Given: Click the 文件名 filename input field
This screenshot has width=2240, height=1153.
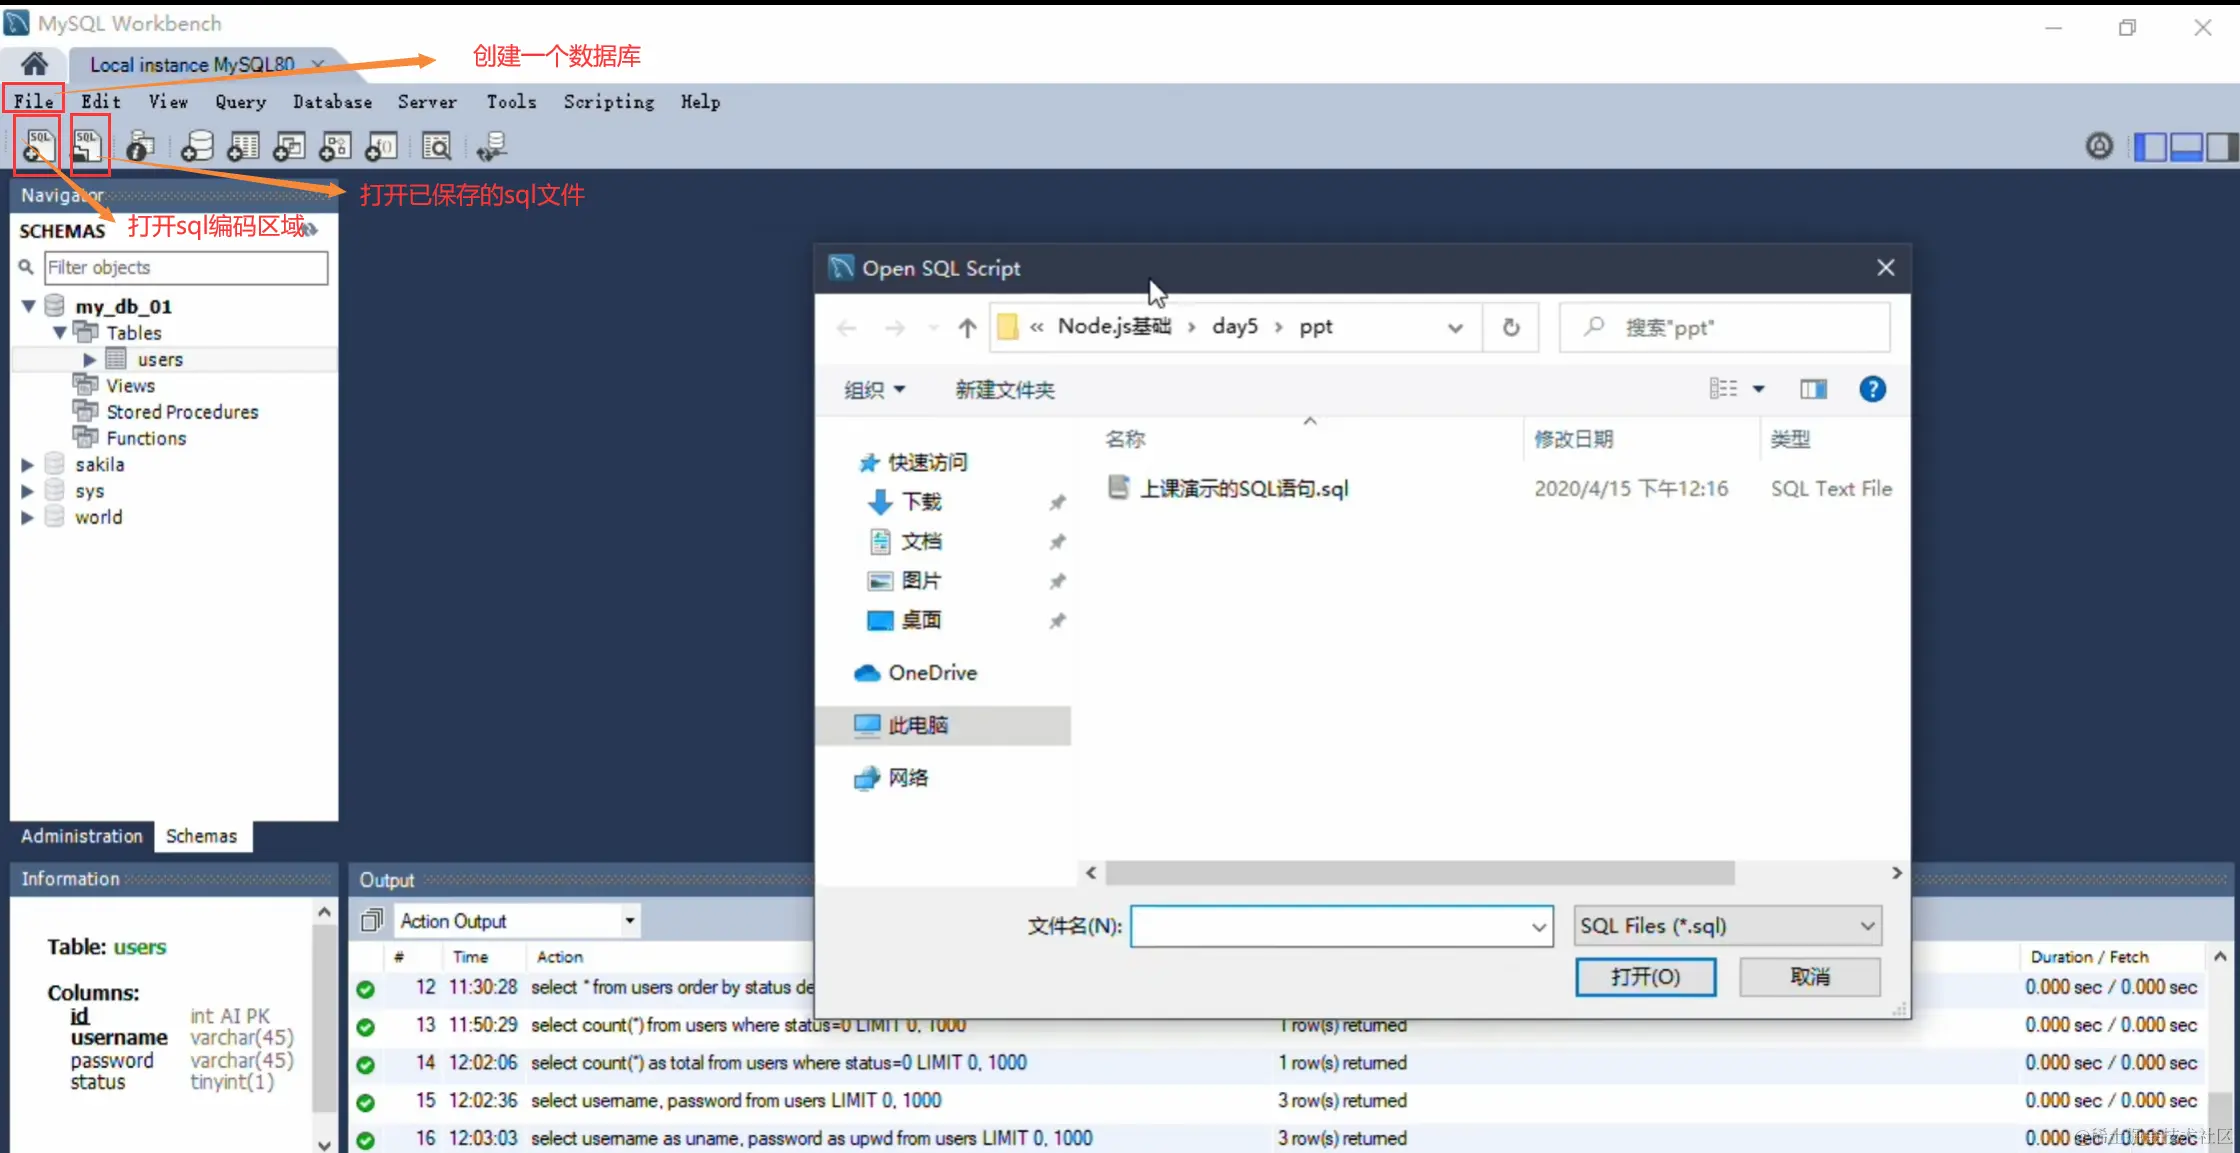Looking at the screenshot, I should coord(1330,926).
